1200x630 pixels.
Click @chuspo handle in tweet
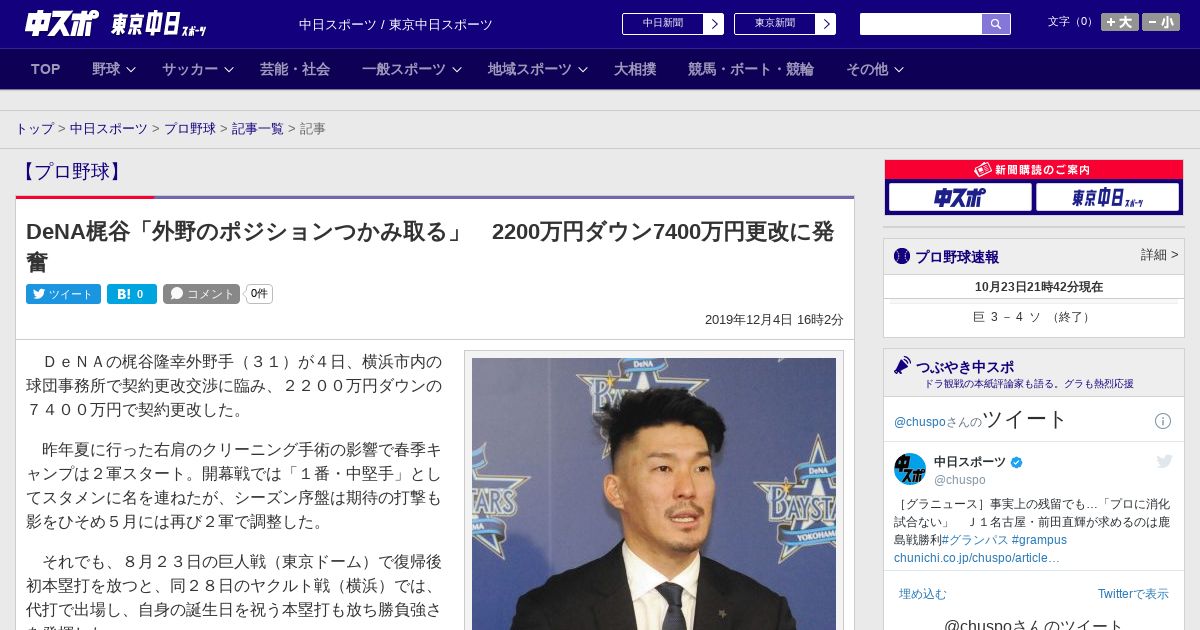click(960, 480)
